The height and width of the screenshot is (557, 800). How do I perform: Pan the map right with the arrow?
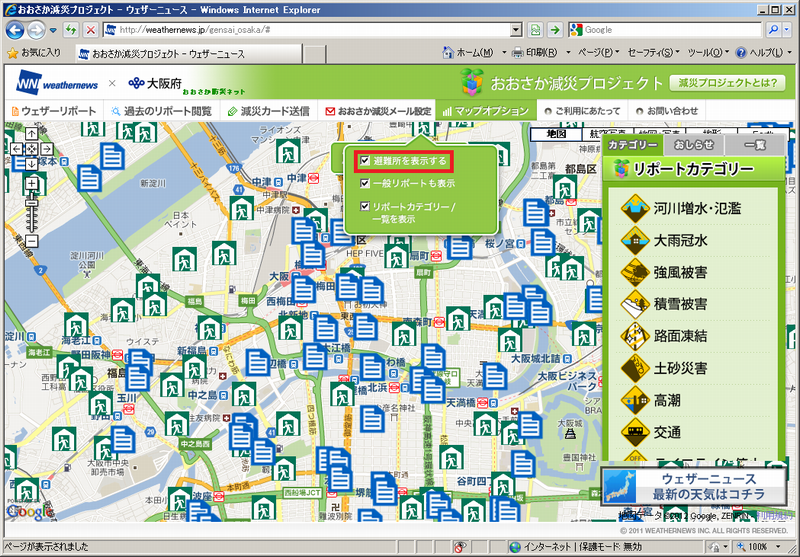pyautogui.click(x=47, y=149)
